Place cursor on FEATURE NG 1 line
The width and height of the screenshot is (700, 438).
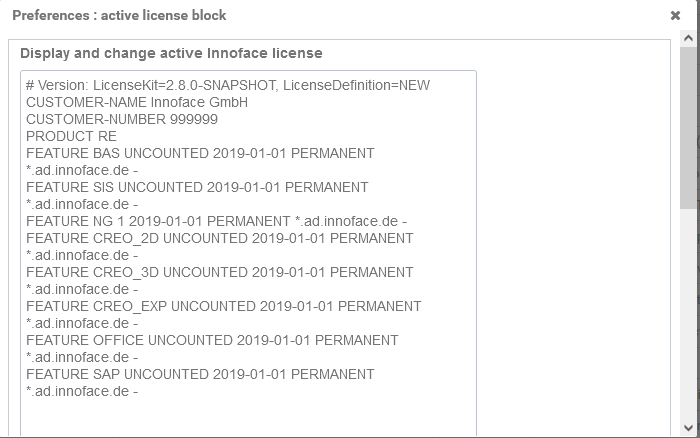pos(216,221)
